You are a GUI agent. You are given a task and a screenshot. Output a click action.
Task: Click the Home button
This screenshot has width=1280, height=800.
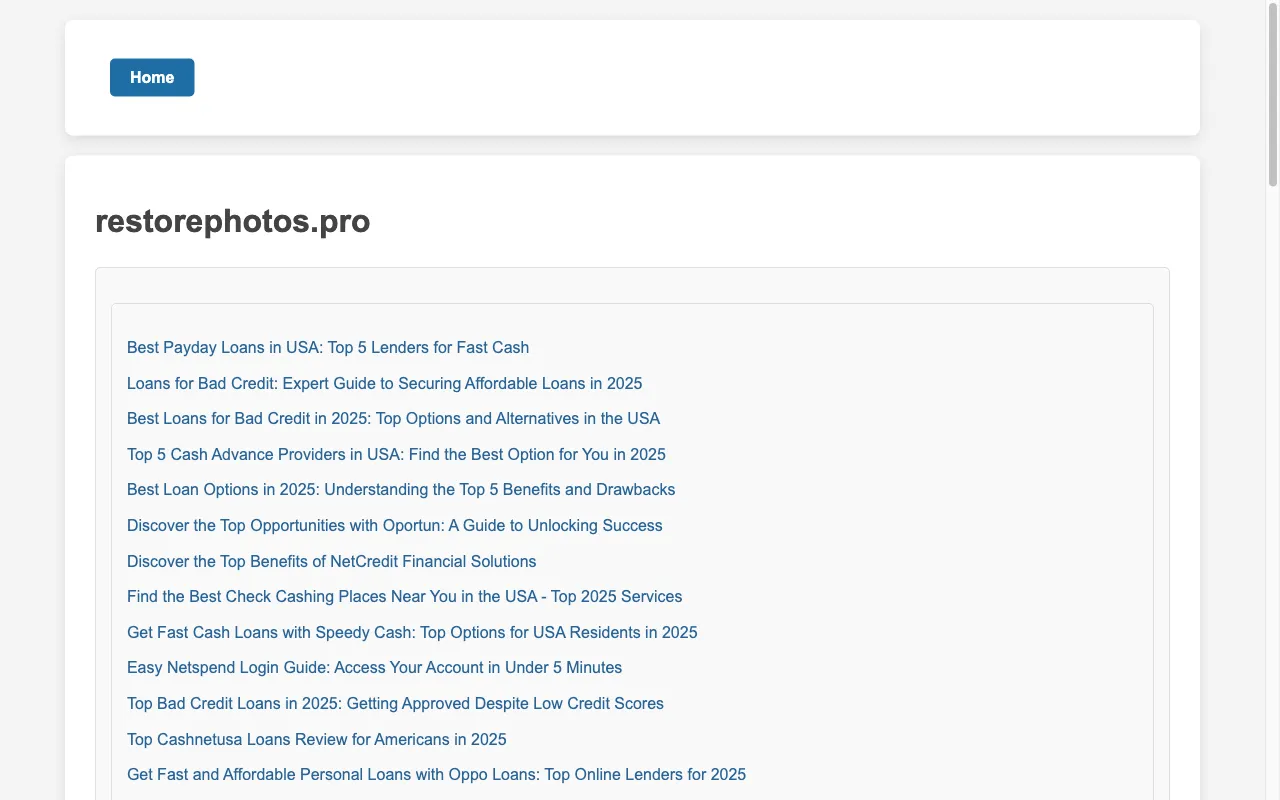[152, 78]
